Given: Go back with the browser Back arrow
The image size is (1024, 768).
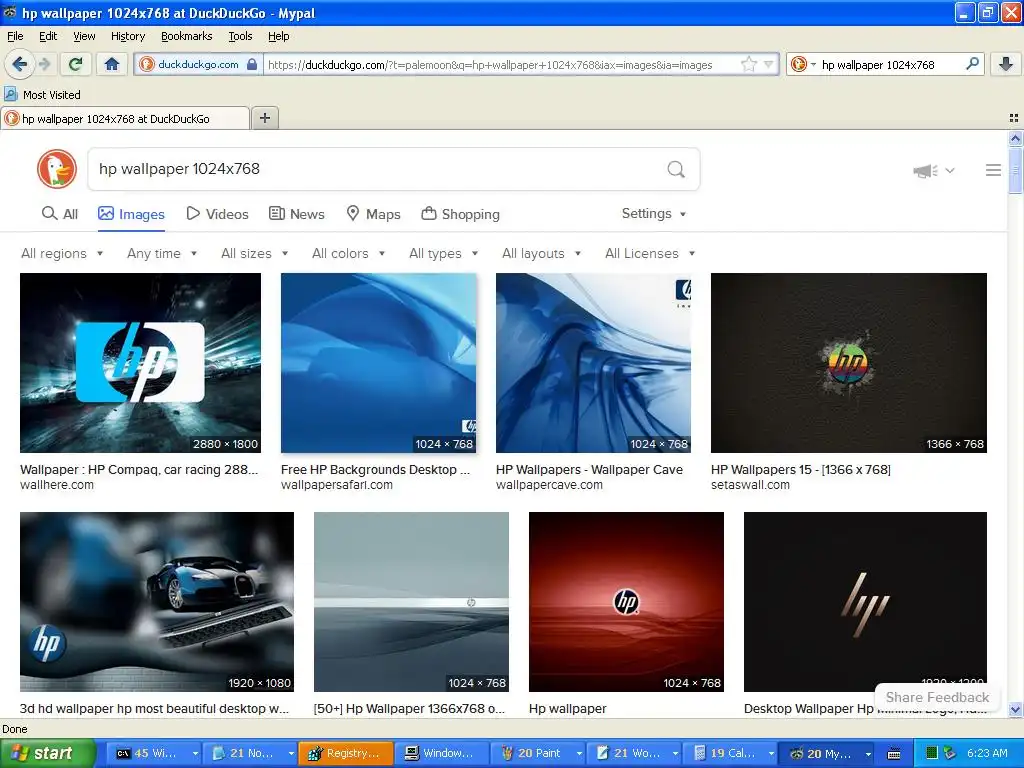Looking at the screenshot, I should point(19,64).
